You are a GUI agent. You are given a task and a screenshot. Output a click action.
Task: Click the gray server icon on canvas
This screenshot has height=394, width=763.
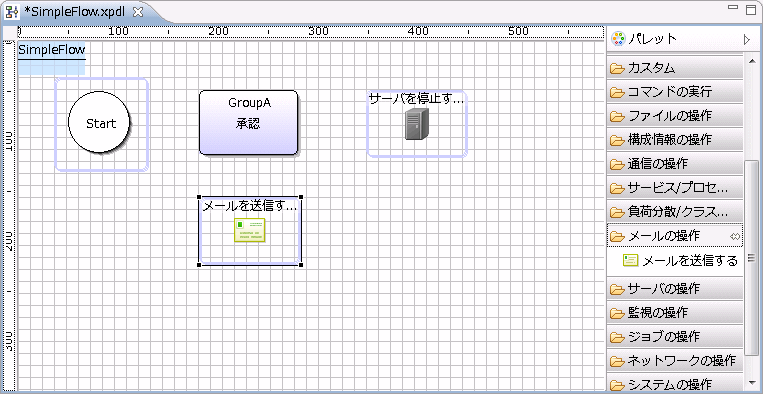[417, 124]
